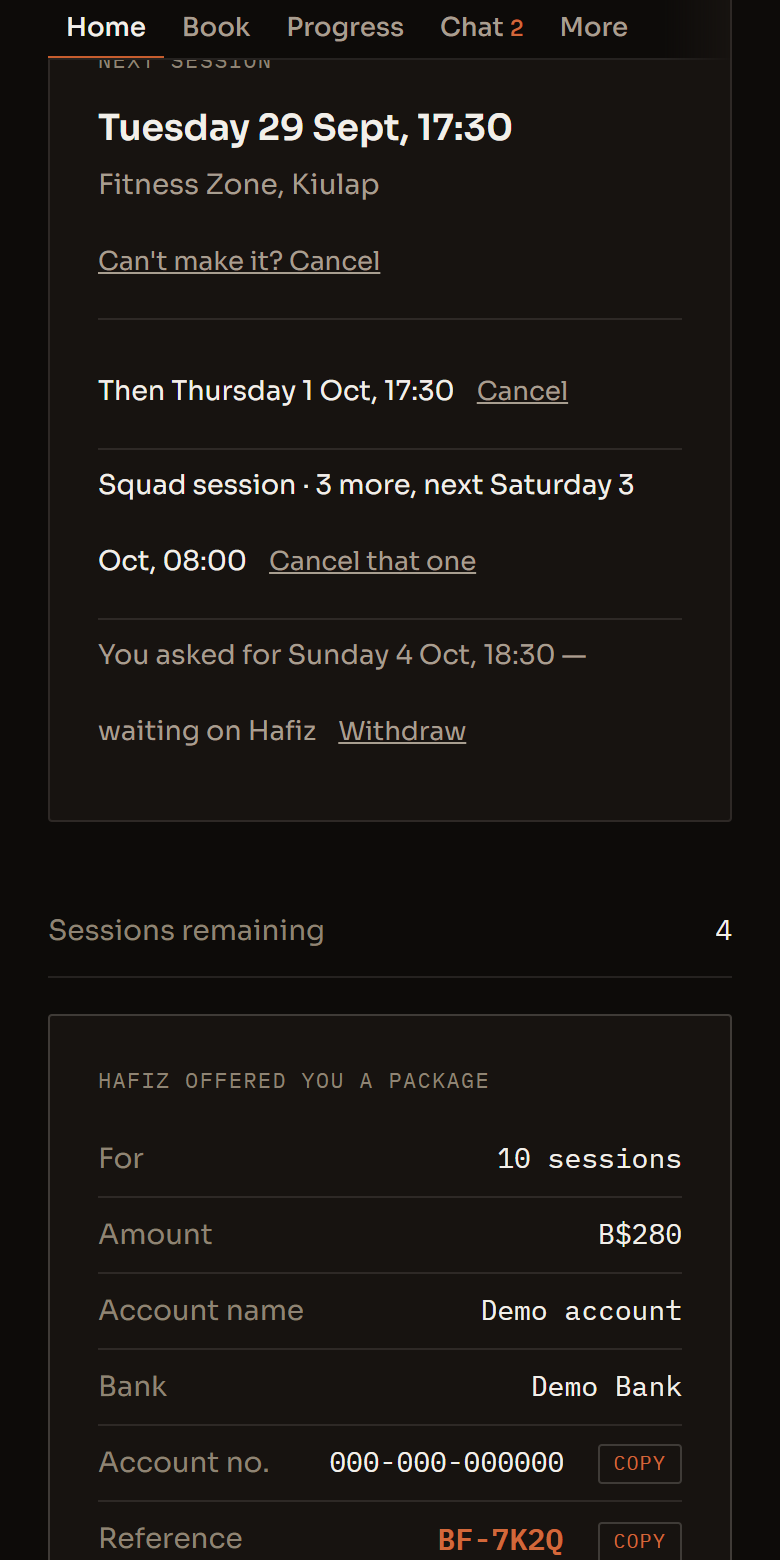The width and height of the screenshot is (780, 1560).
Task: Click the B$280 amount value
Action: [640, 1235]
